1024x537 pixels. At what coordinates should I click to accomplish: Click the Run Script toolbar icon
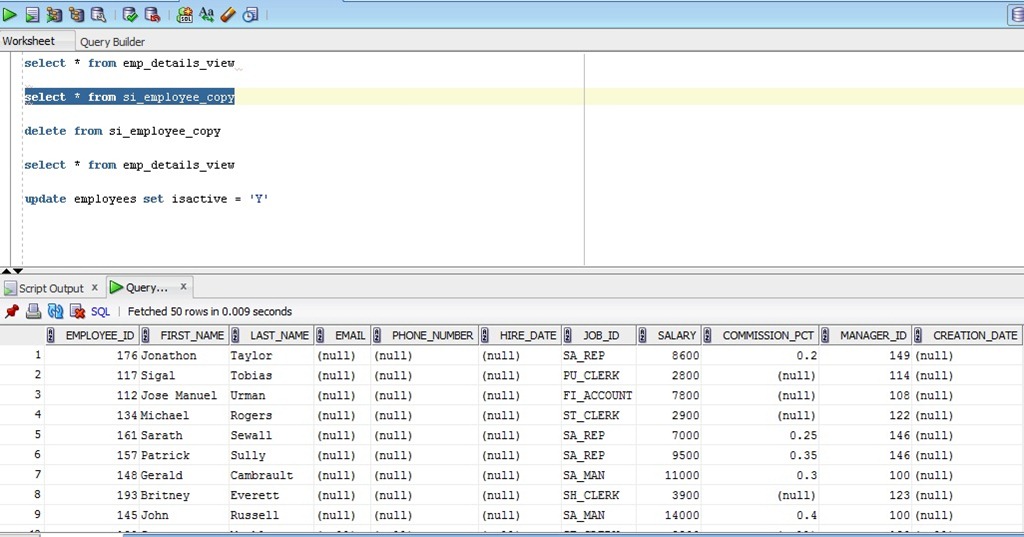[x=32, y=14]
